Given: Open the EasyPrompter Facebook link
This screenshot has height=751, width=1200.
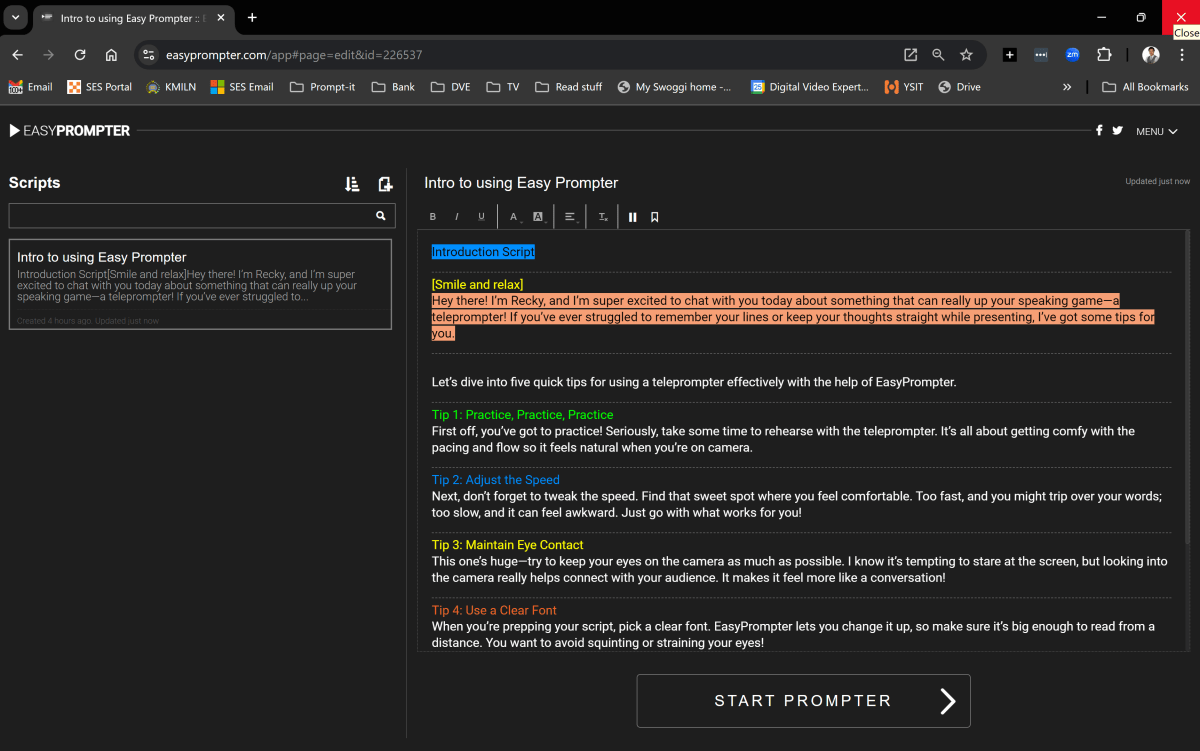Looking at the screenshot, I should [1099, 130].
